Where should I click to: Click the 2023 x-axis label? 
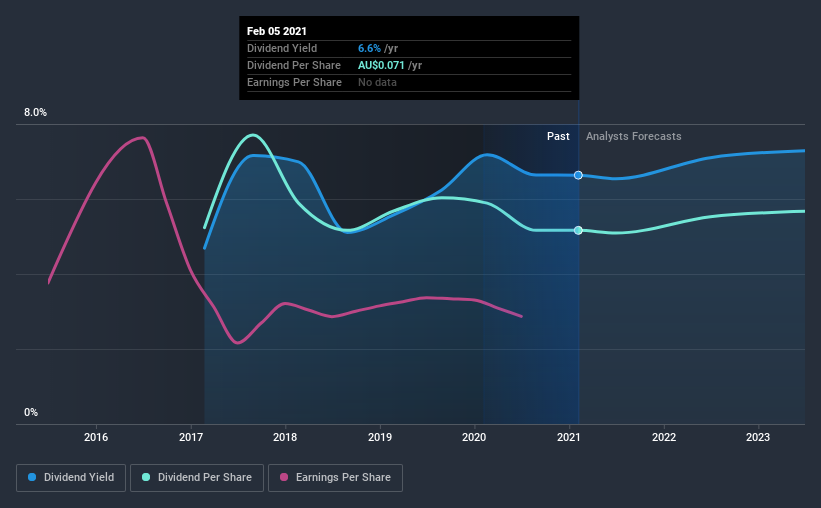[x=758, y=437]
